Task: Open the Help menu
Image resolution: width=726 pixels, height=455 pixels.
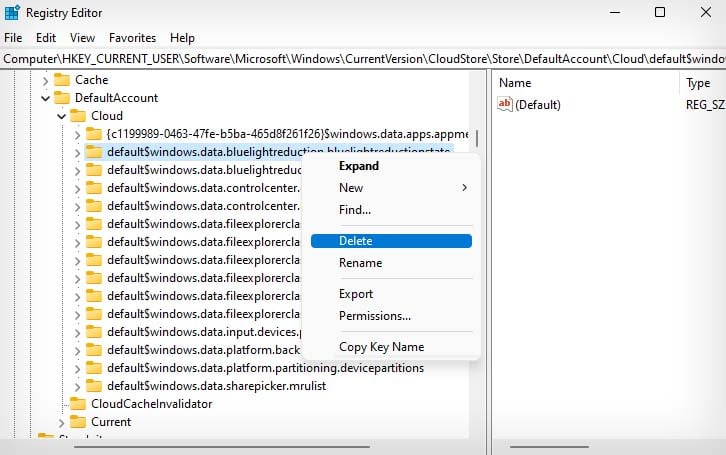Action: [x=182, y=38]
